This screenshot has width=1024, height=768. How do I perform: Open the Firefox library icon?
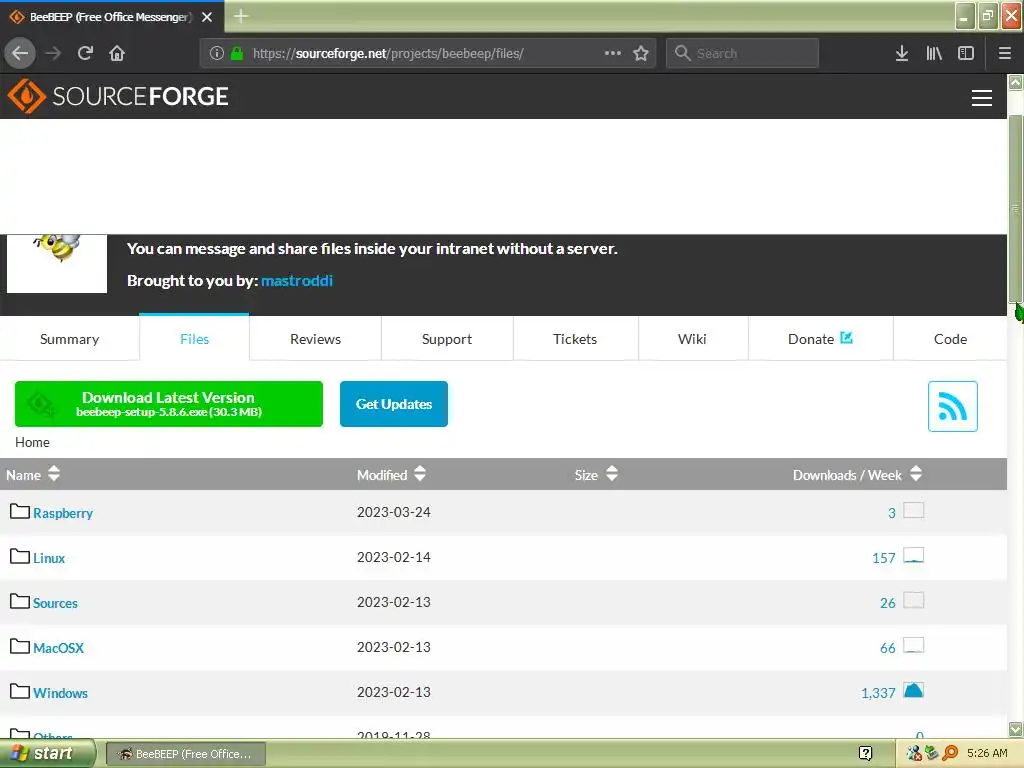pyautogui.click(x=934, y=53)
